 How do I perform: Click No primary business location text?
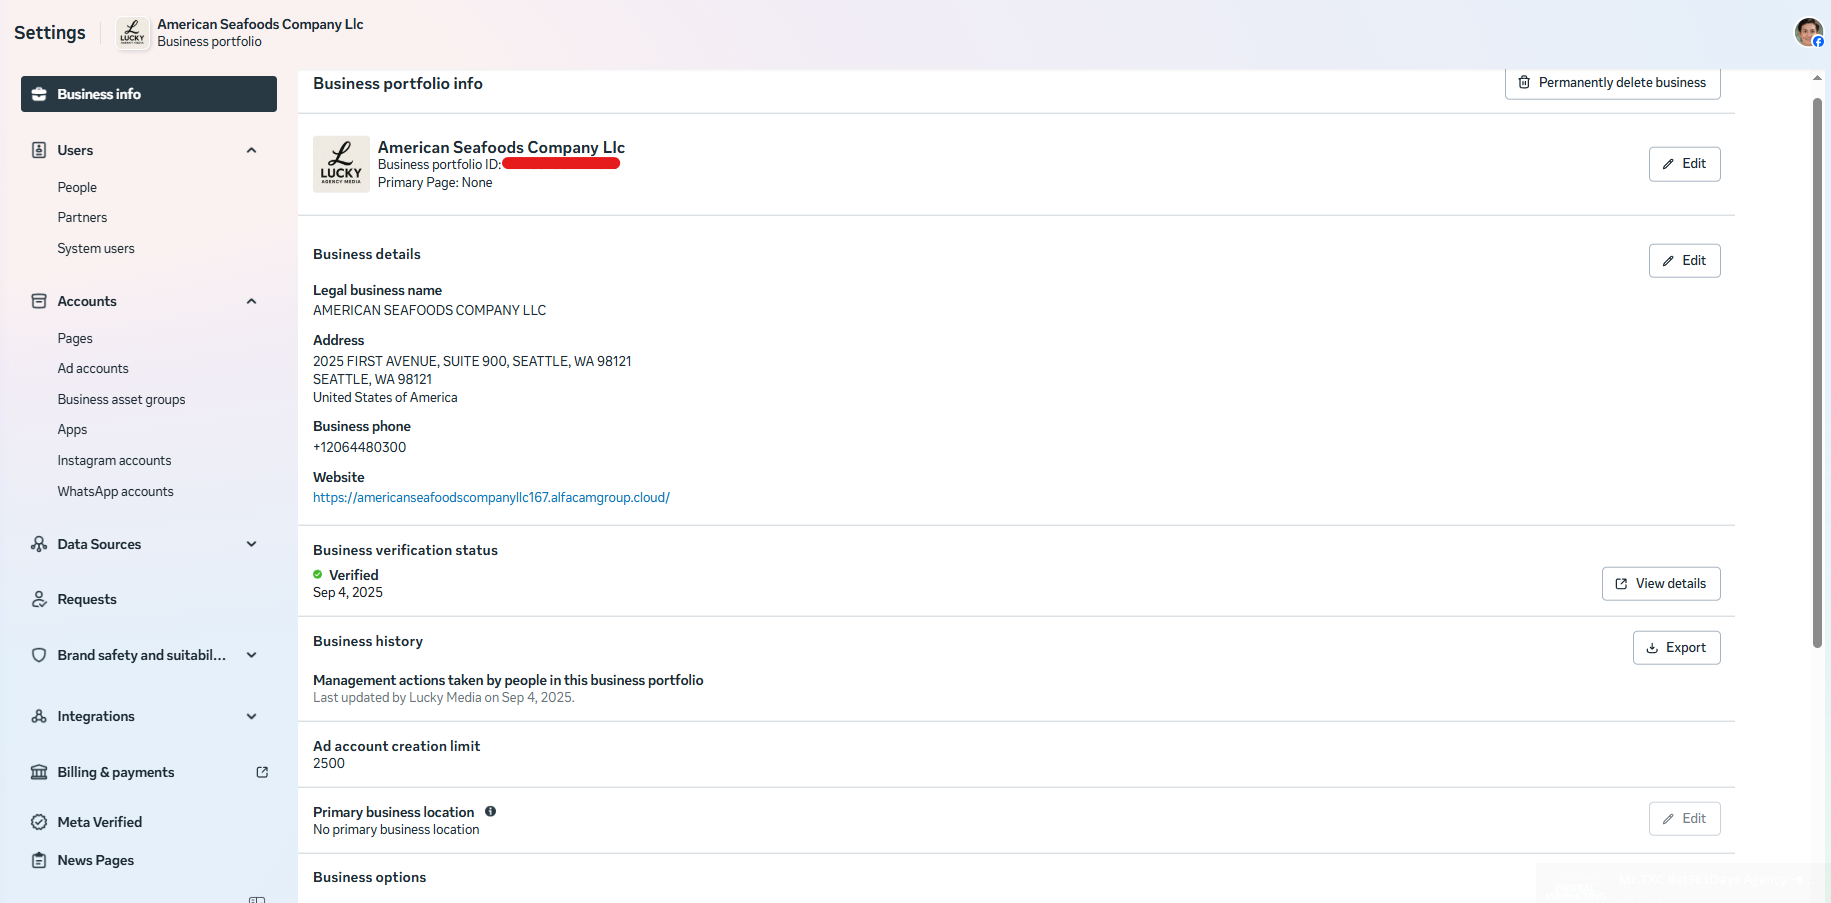click(x=396, y=829)
